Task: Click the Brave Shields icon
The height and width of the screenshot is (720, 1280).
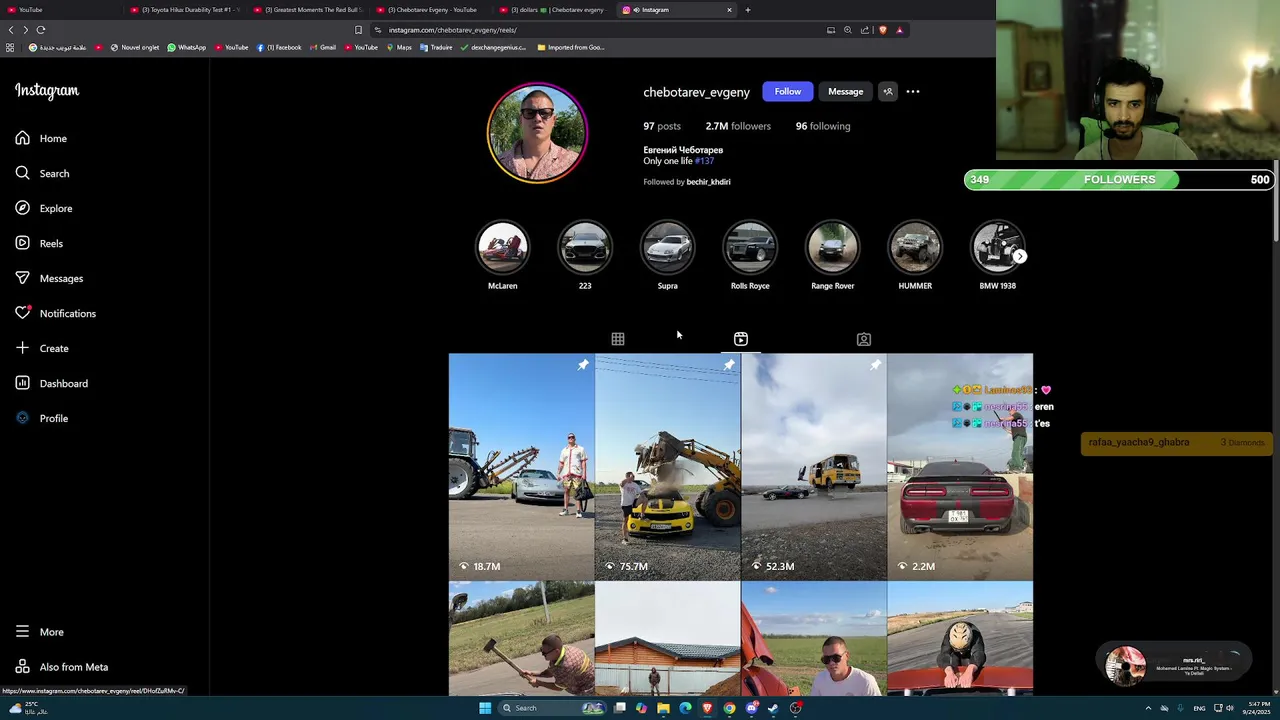Action: point(882,30)
